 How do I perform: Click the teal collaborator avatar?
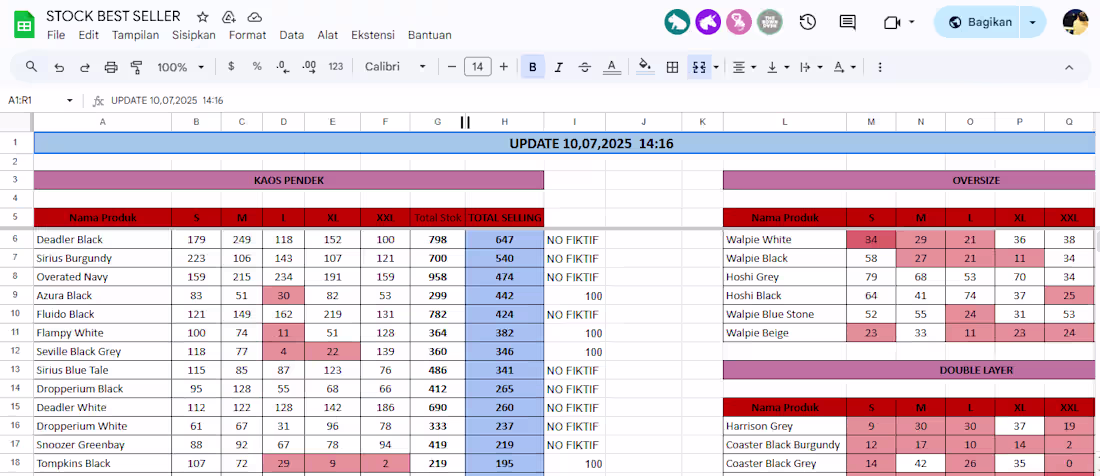pos(677,22)
